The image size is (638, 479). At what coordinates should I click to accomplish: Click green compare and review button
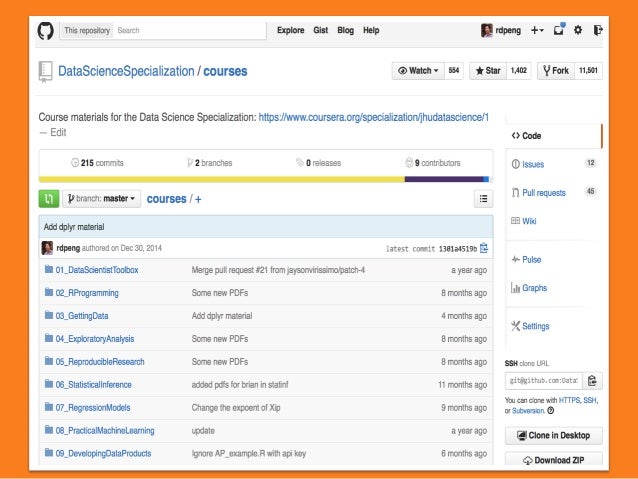tap(49, 199)
